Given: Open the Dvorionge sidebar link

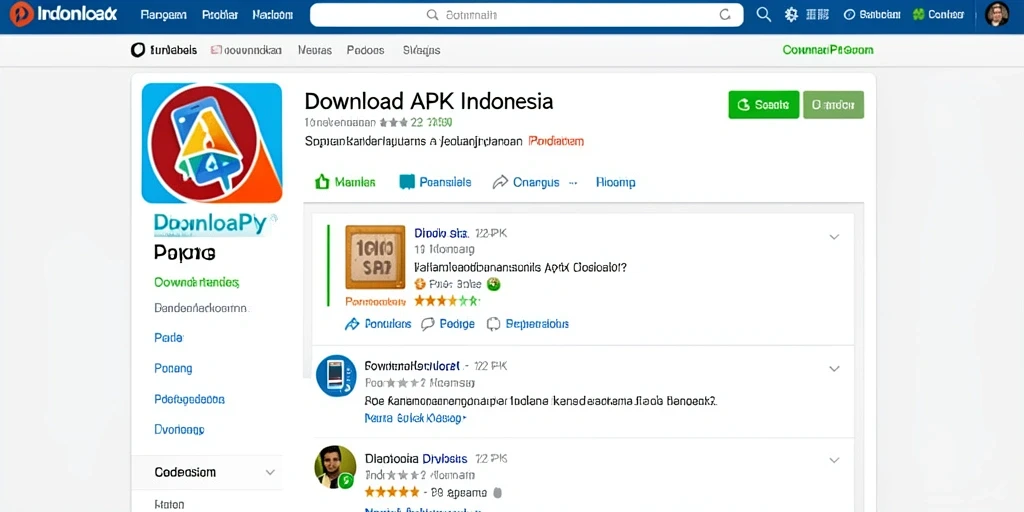Looking at the screenshot, I should (x=180, y=430).
